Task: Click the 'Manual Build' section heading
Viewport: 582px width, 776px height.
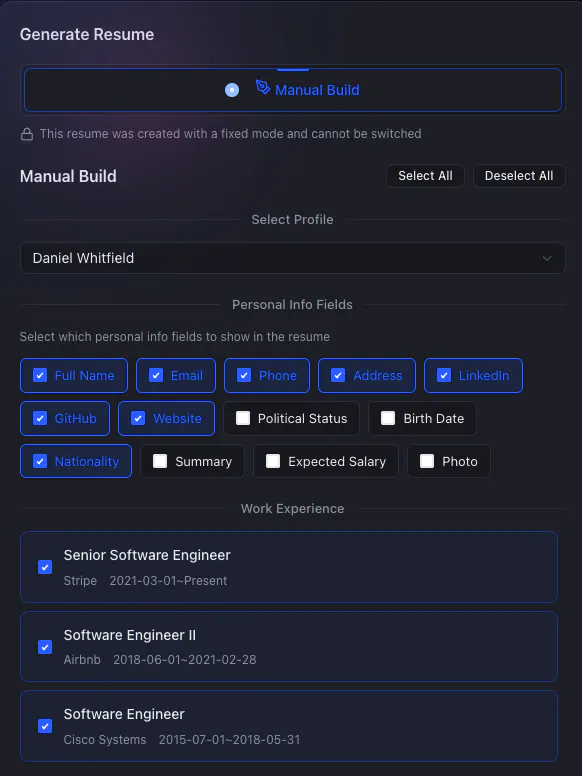Action: 68,176
